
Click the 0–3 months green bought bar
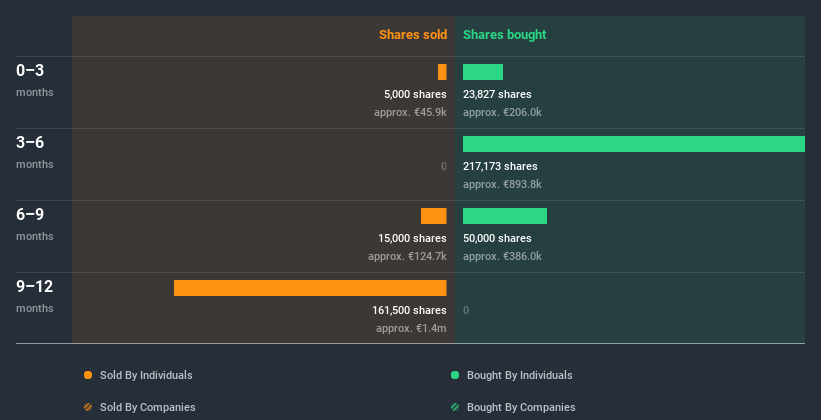click(x=483, y=72)
